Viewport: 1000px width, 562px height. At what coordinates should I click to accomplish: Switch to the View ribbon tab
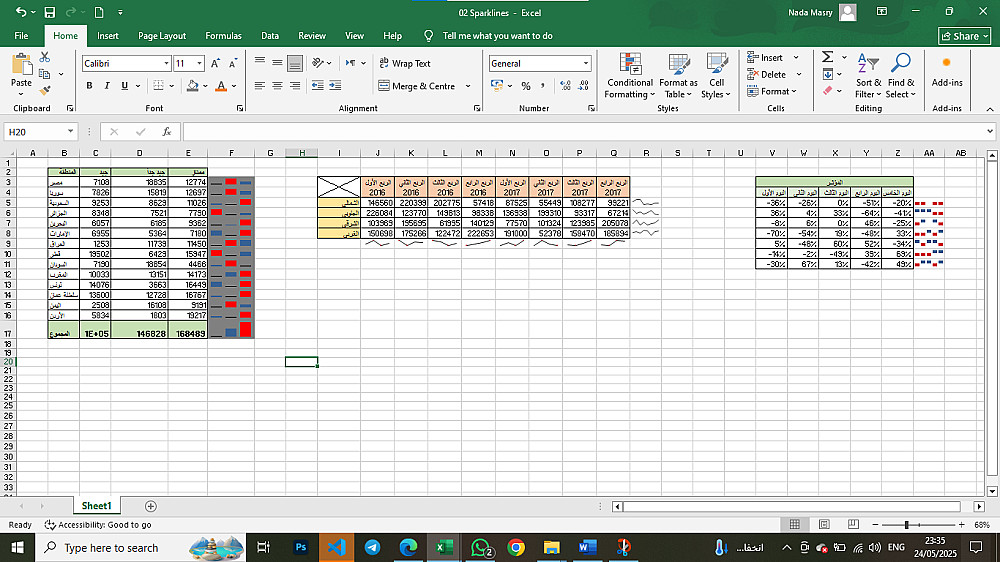click(x=354, y=36)
